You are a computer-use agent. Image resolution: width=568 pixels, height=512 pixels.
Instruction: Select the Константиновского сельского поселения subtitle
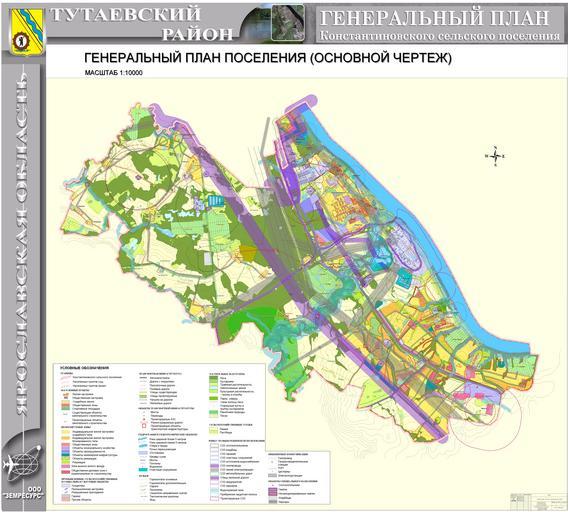(x=440, y=36)
